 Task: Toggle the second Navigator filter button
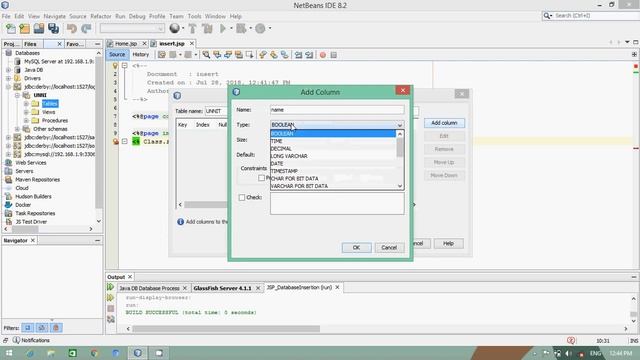(42, 328)
